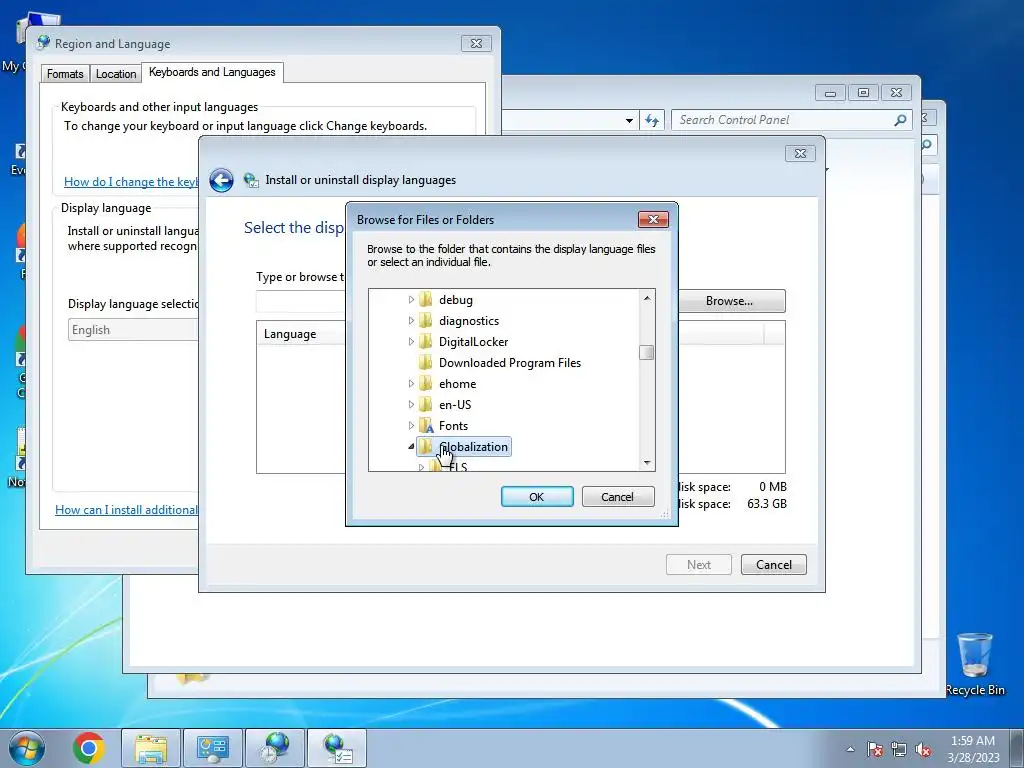The width and height of the screenshot is (1024, 768).
Task: Click the Action Center flag tray icon
Action: [x=874, y=749]
